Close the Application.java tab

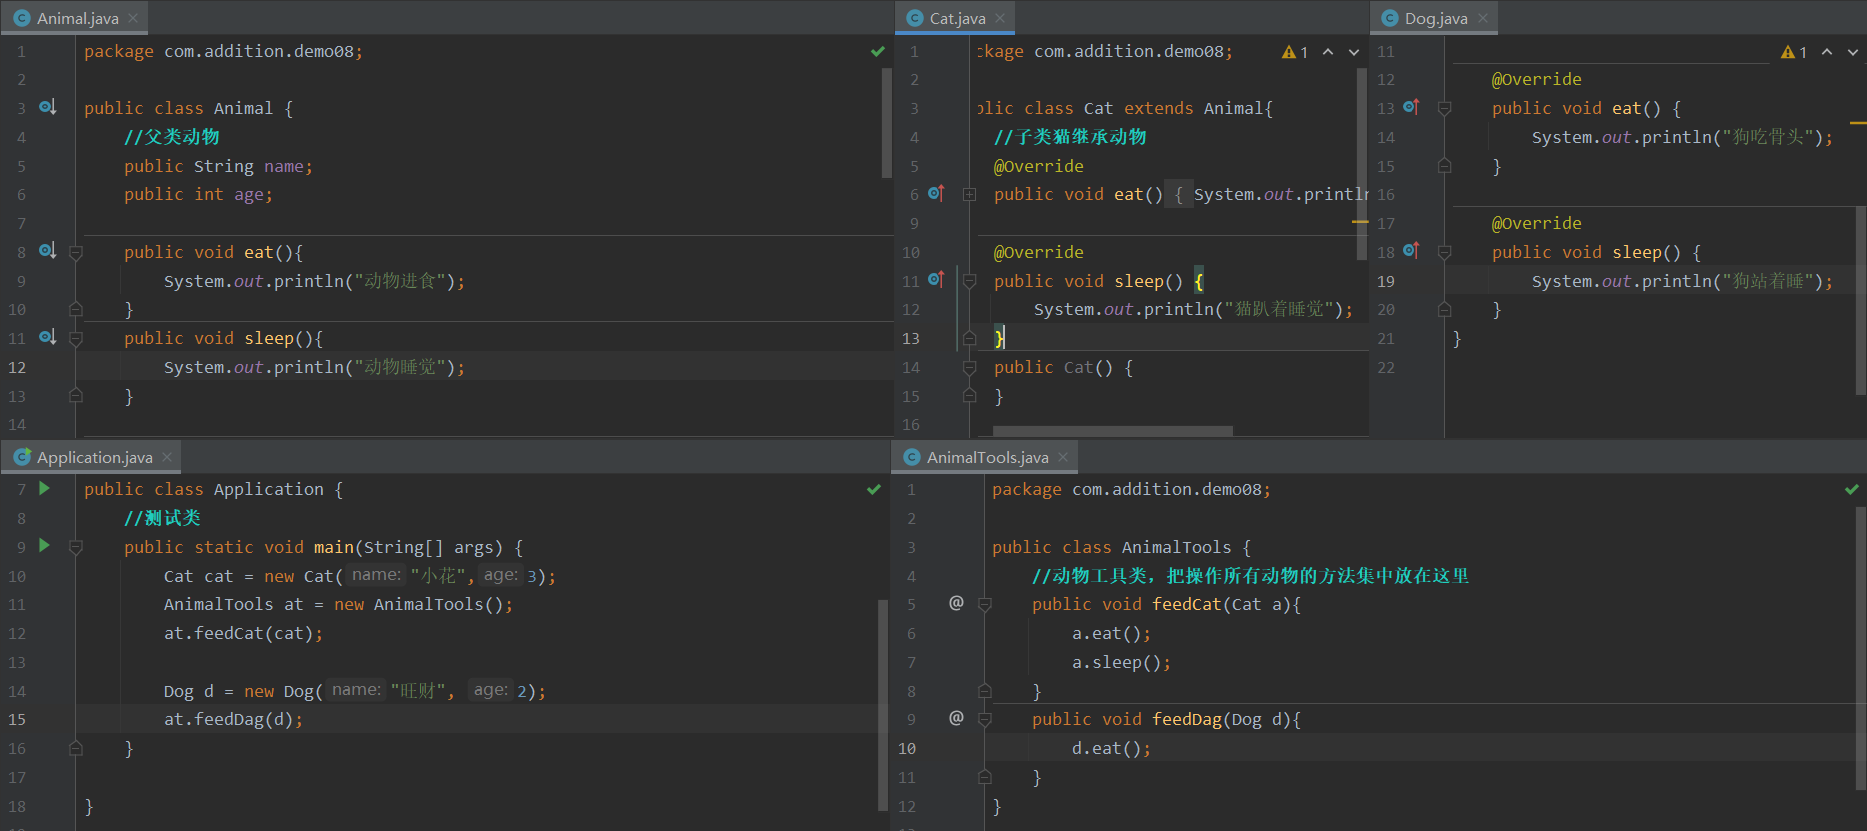click(167, 457)
